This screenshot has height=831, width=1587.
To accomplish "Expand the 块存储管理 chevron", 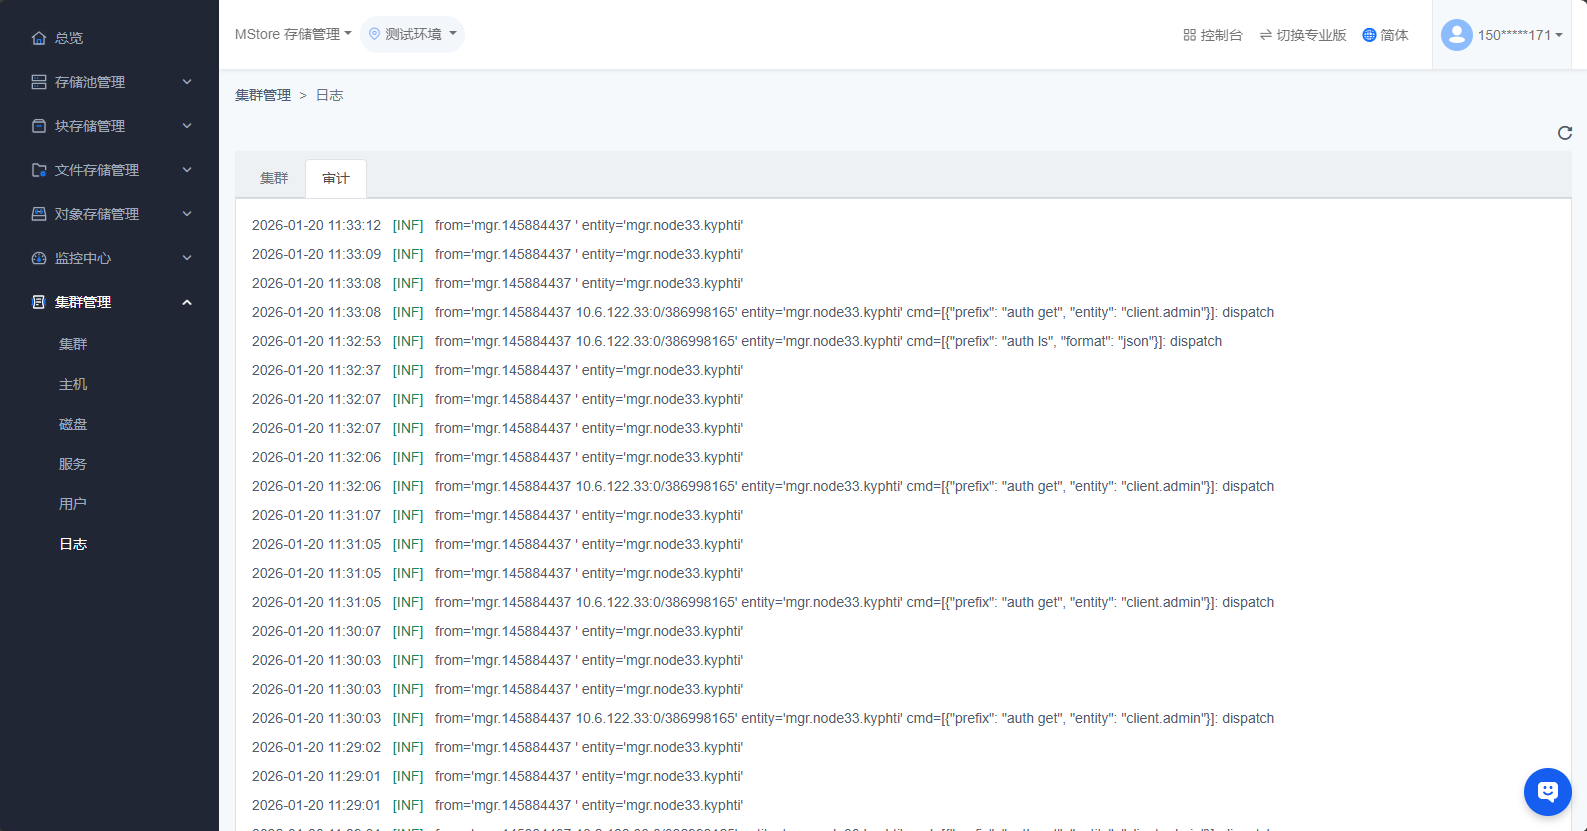I will (x=187, y=126).
